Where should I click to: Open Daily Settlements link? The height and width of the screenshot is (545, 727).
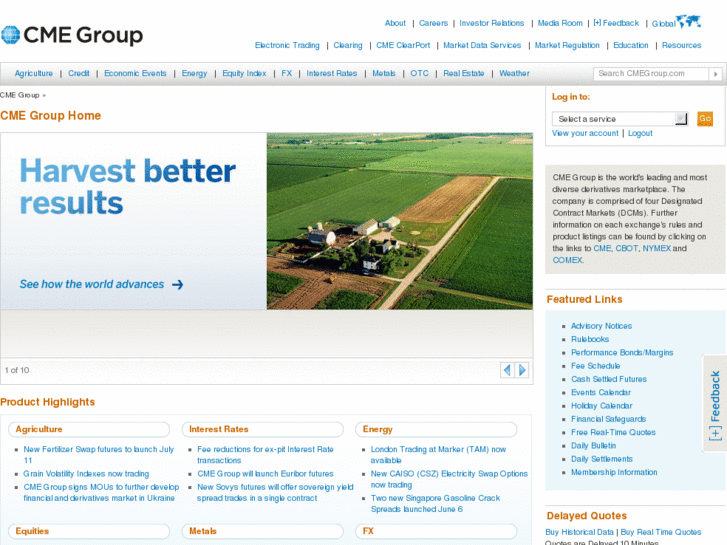pos(602,459)
